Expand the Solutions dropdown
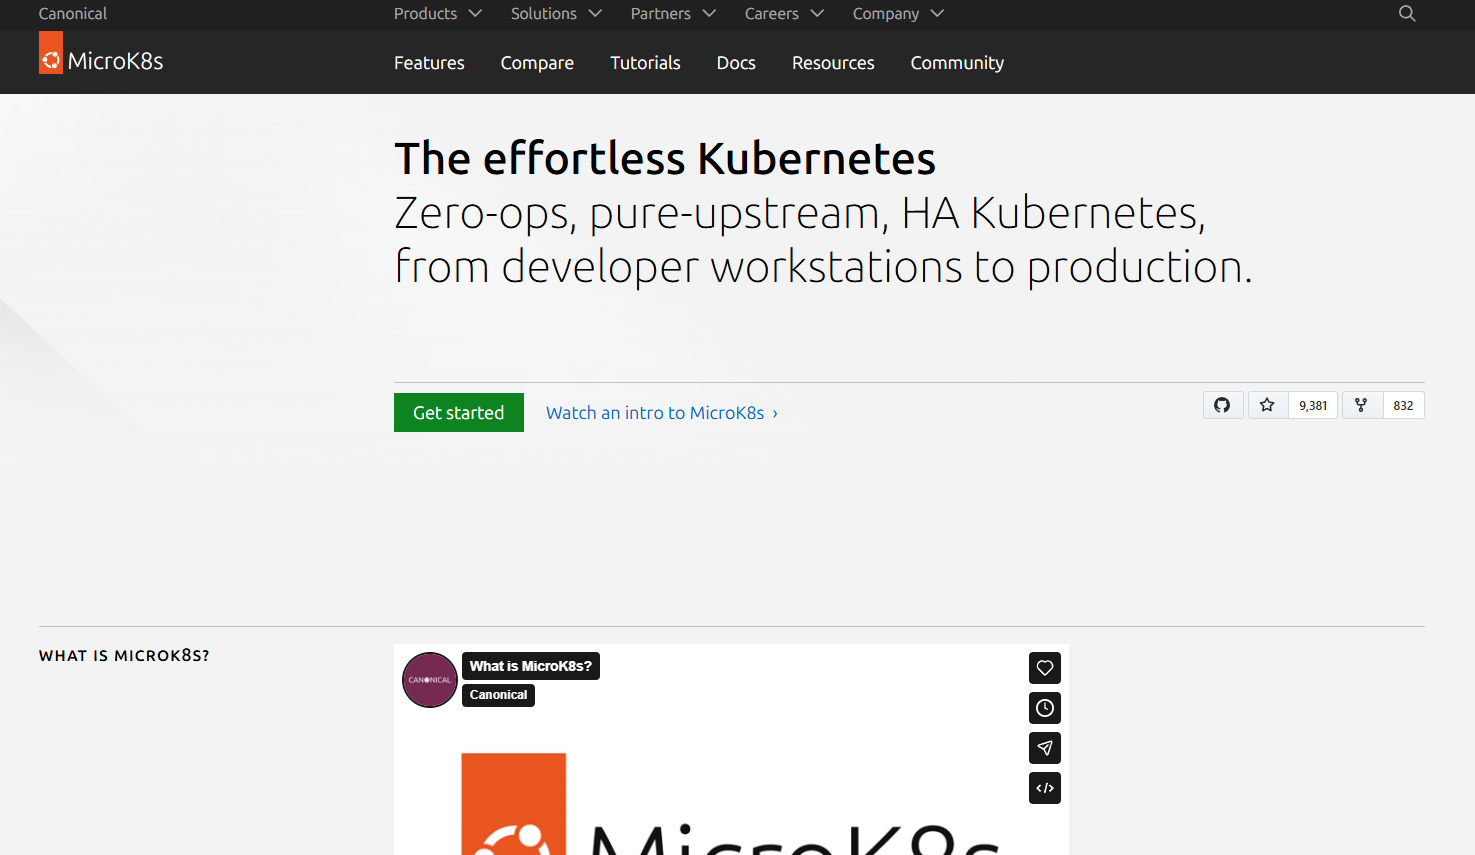1475x855 pixels. click(x=556, y=14)
